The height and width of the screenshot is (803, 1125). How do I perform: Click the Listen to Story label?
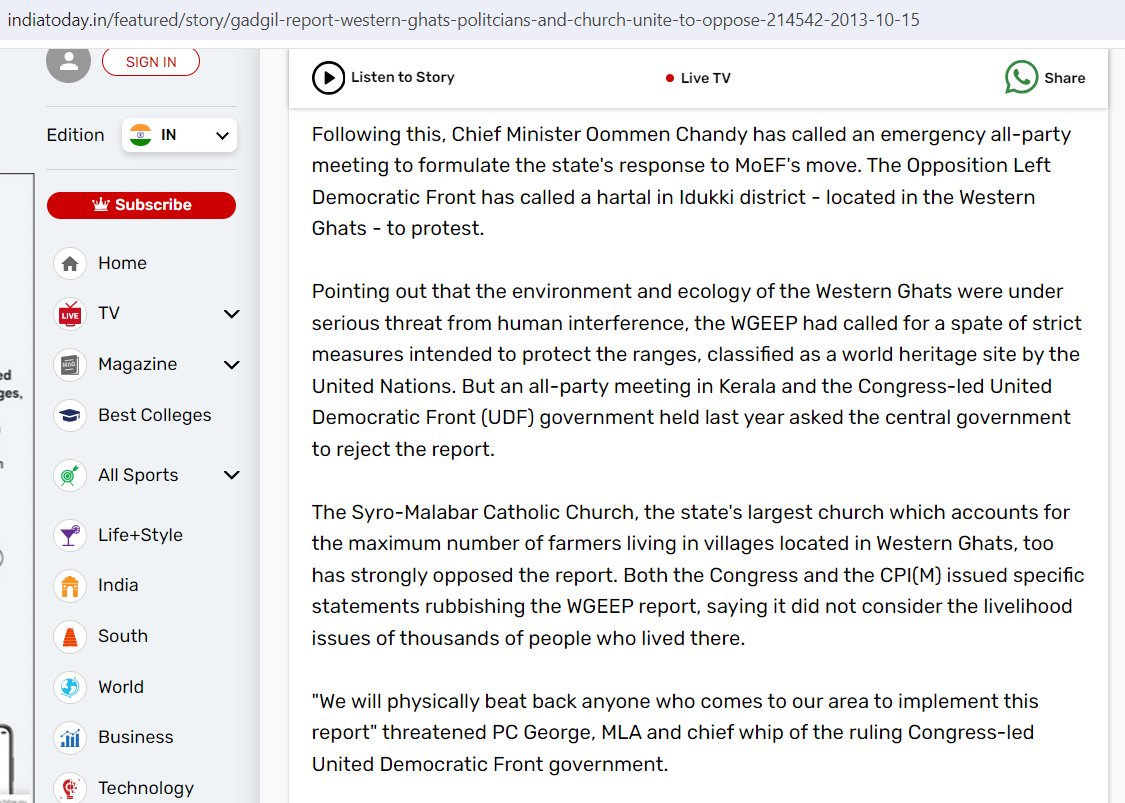[x=403, y=78]
